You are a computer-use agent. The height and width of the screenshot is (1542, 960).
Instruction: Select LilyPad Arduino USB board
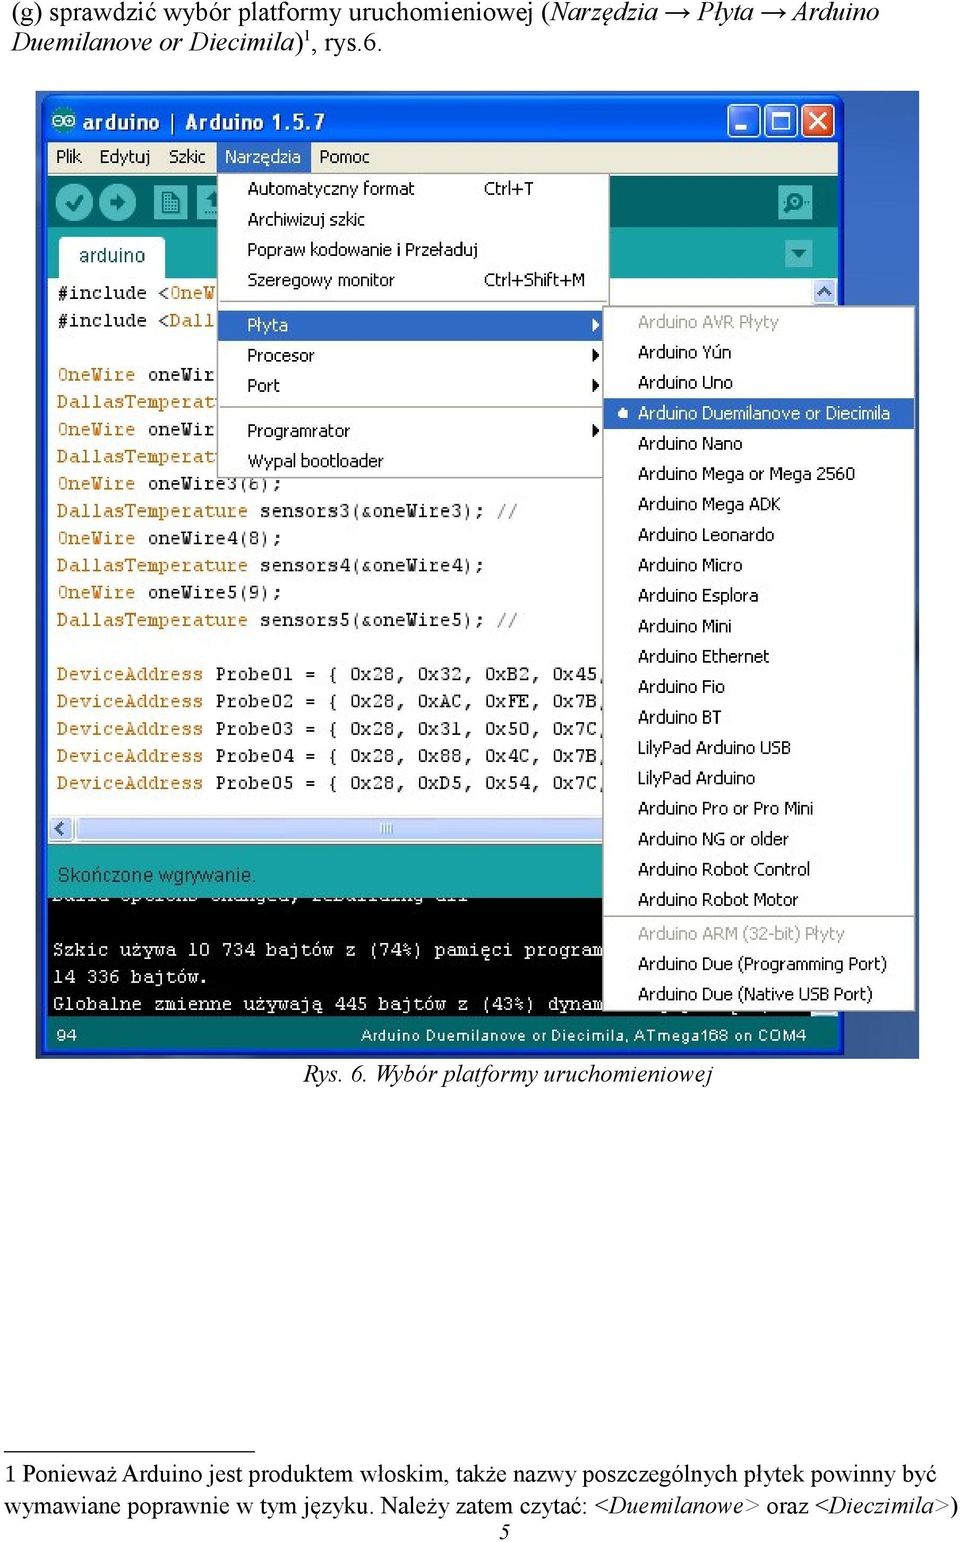pyautogui.click(x=759, y=748)
